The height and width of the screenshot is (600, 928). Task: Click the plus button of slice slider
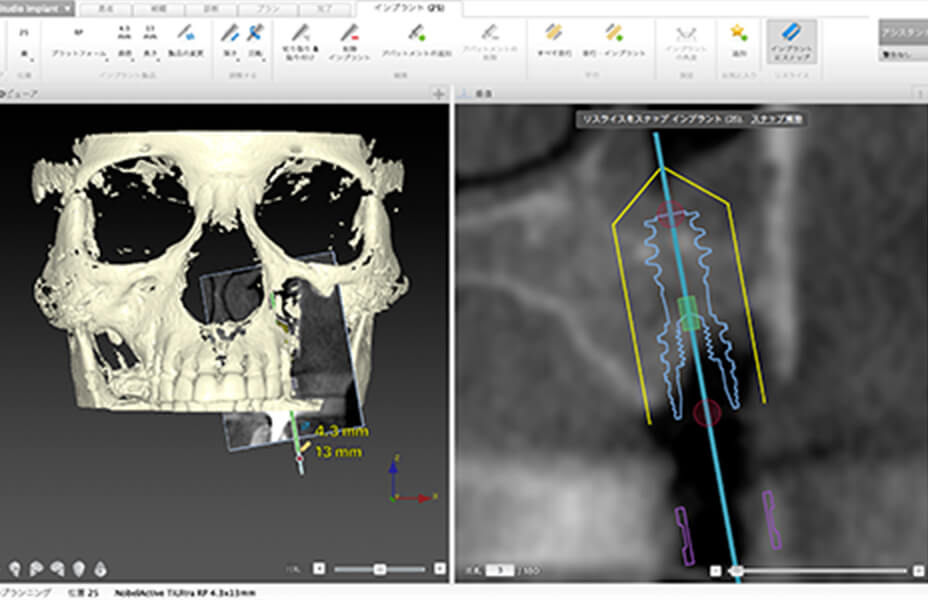click(919, 571)
